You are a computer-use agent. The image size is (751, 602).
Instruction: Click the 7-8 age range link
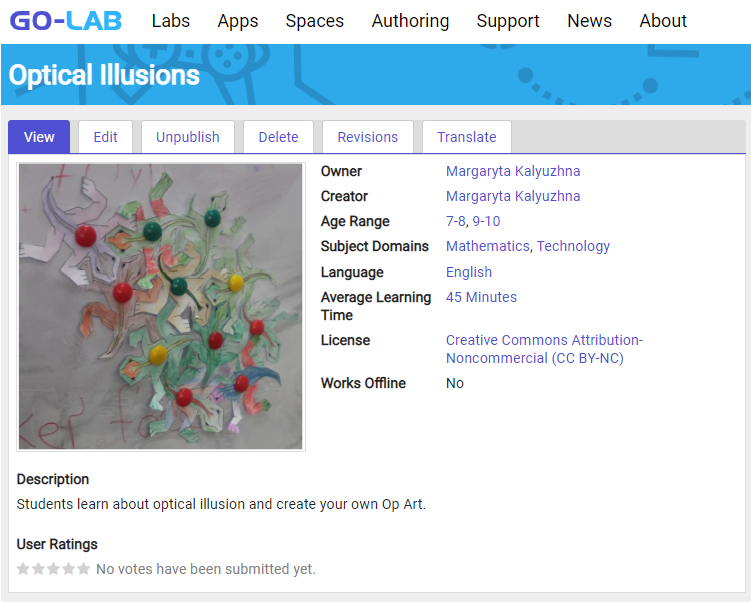click(455, 221)
